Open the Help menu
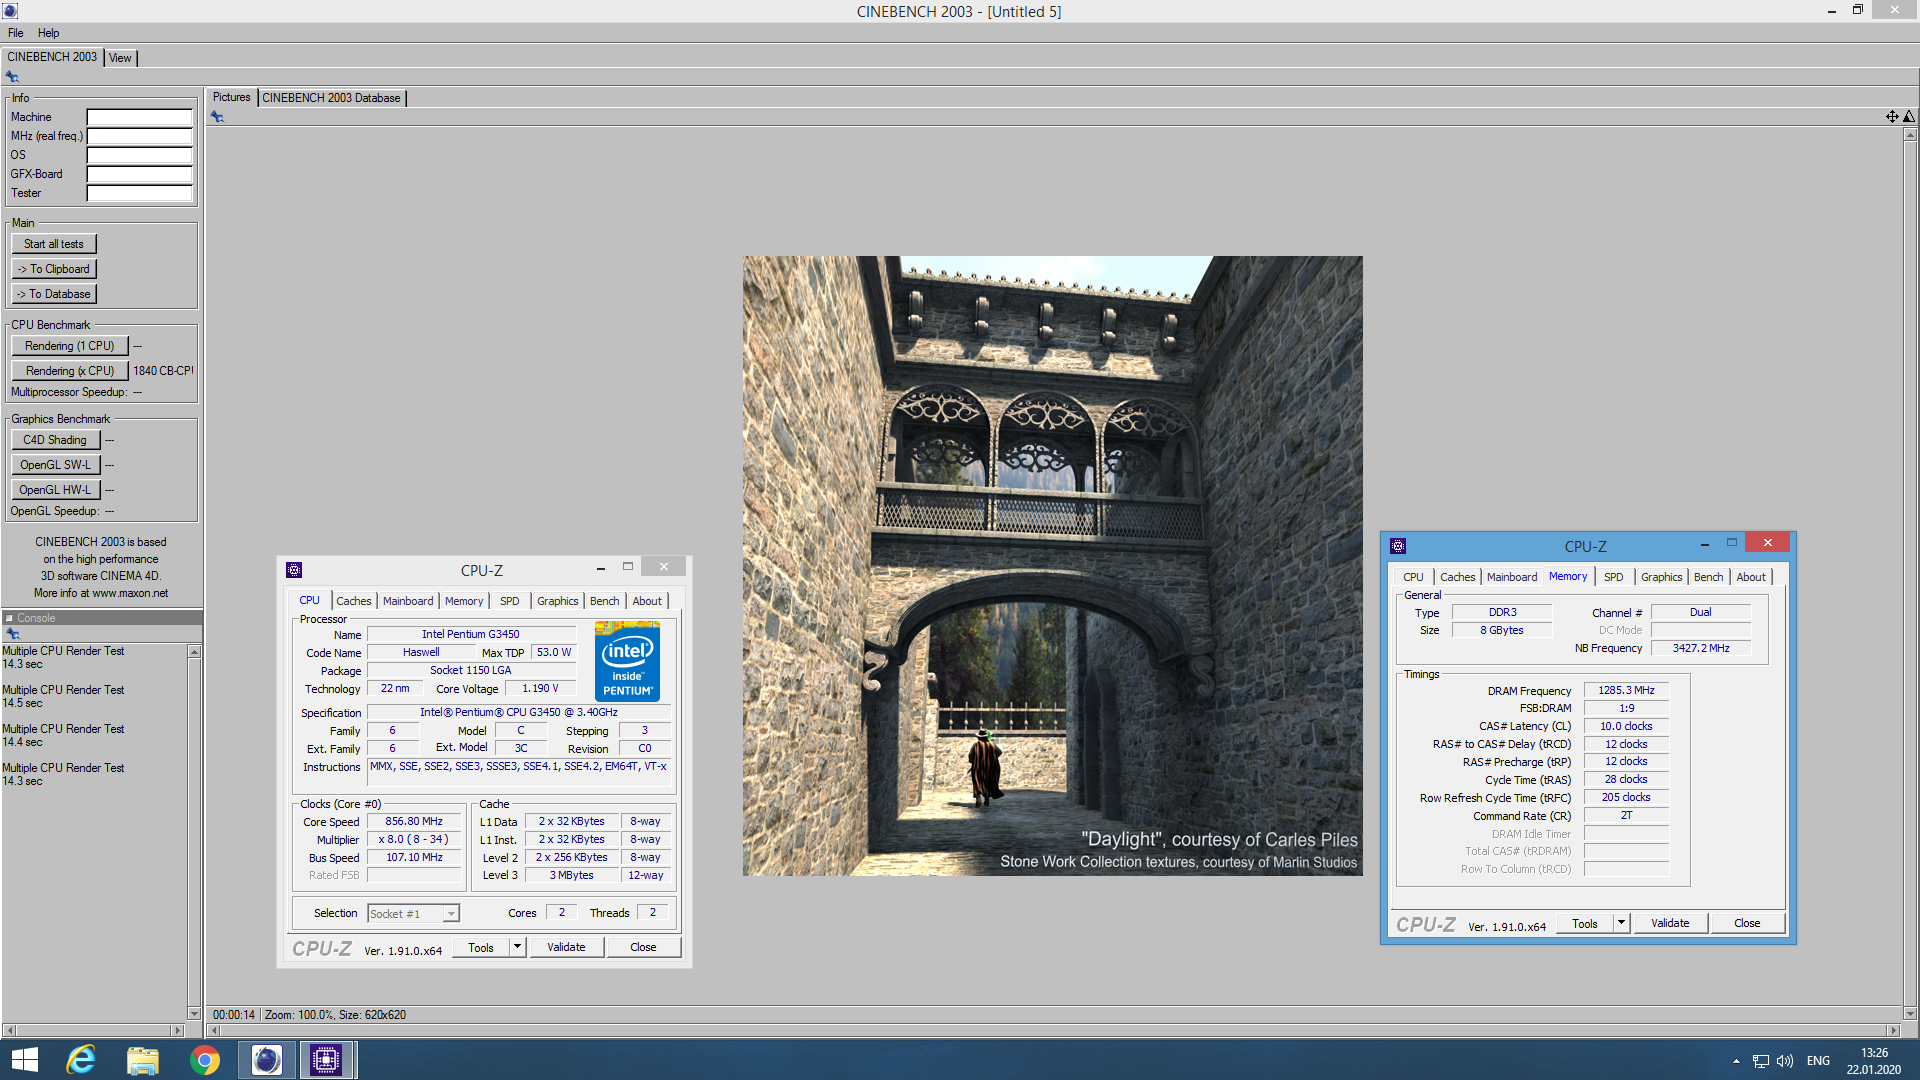Screen dimensions: 1920x1080 [48, 33]
